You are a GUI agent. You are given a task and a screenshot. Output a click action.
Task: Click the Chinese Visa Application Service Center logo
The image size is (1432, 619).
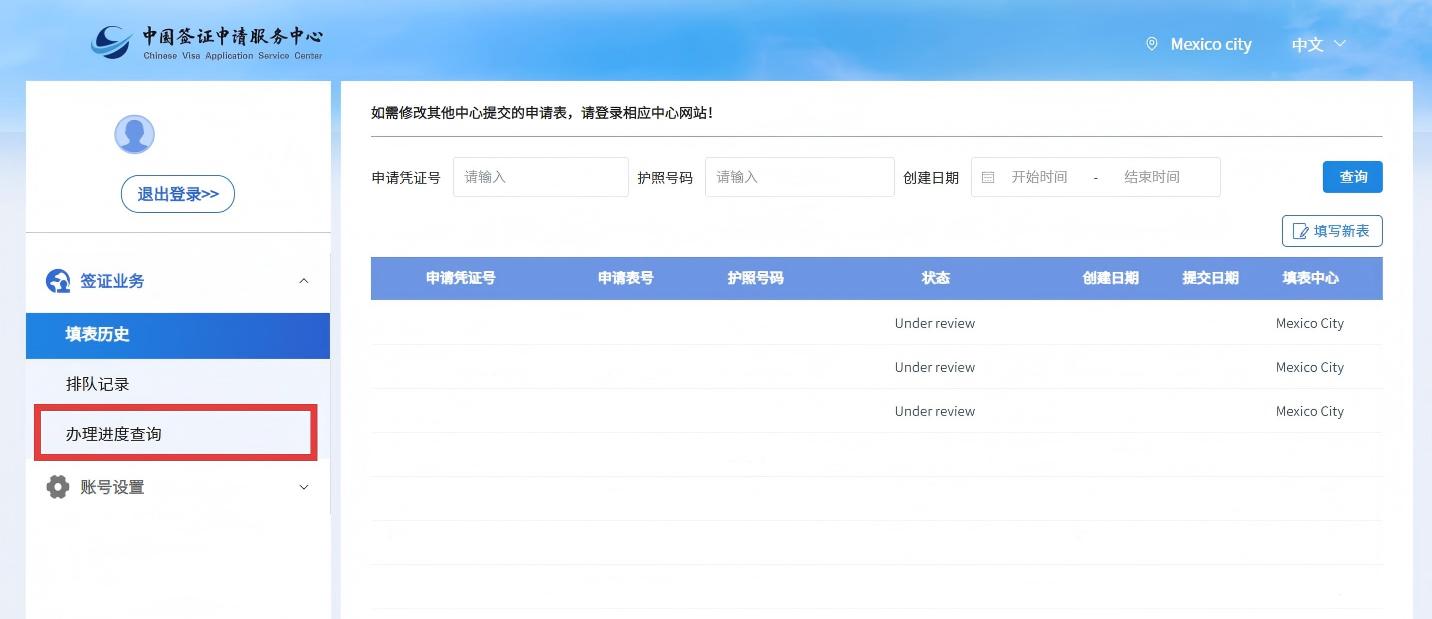[207, 43]
